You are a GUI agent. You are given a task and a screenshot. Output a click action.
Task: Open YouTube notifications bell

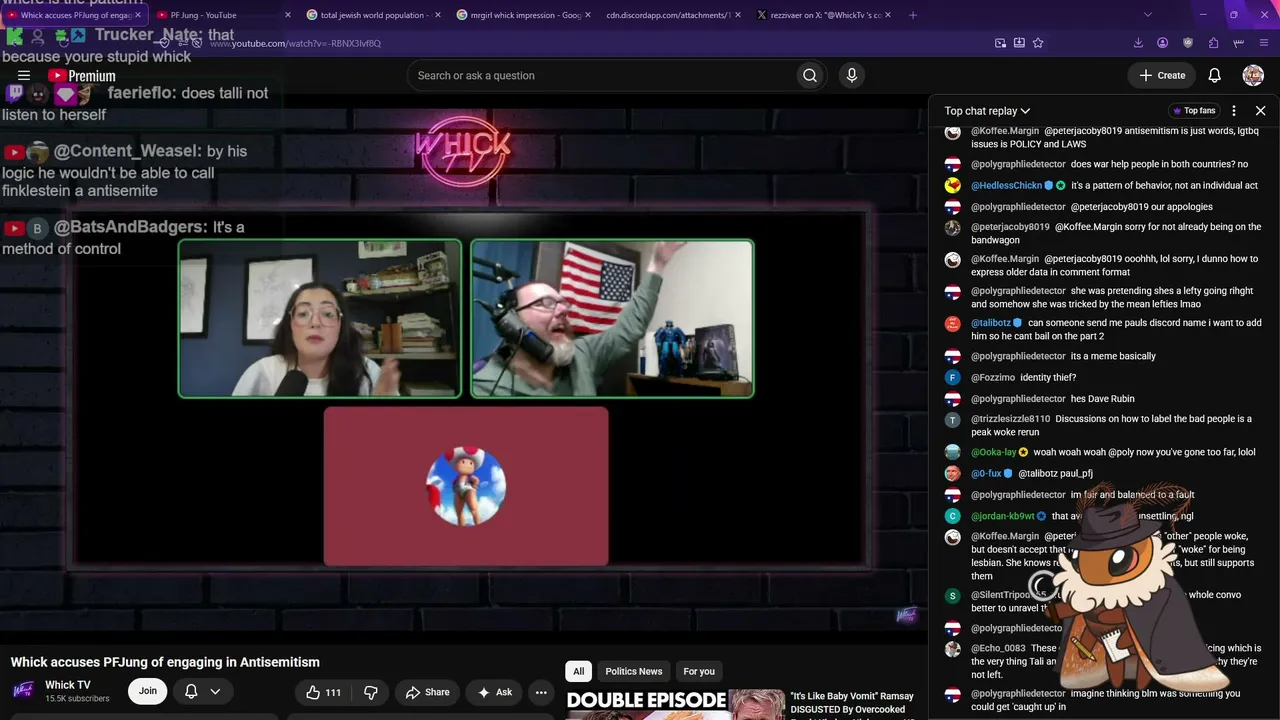1214,75
